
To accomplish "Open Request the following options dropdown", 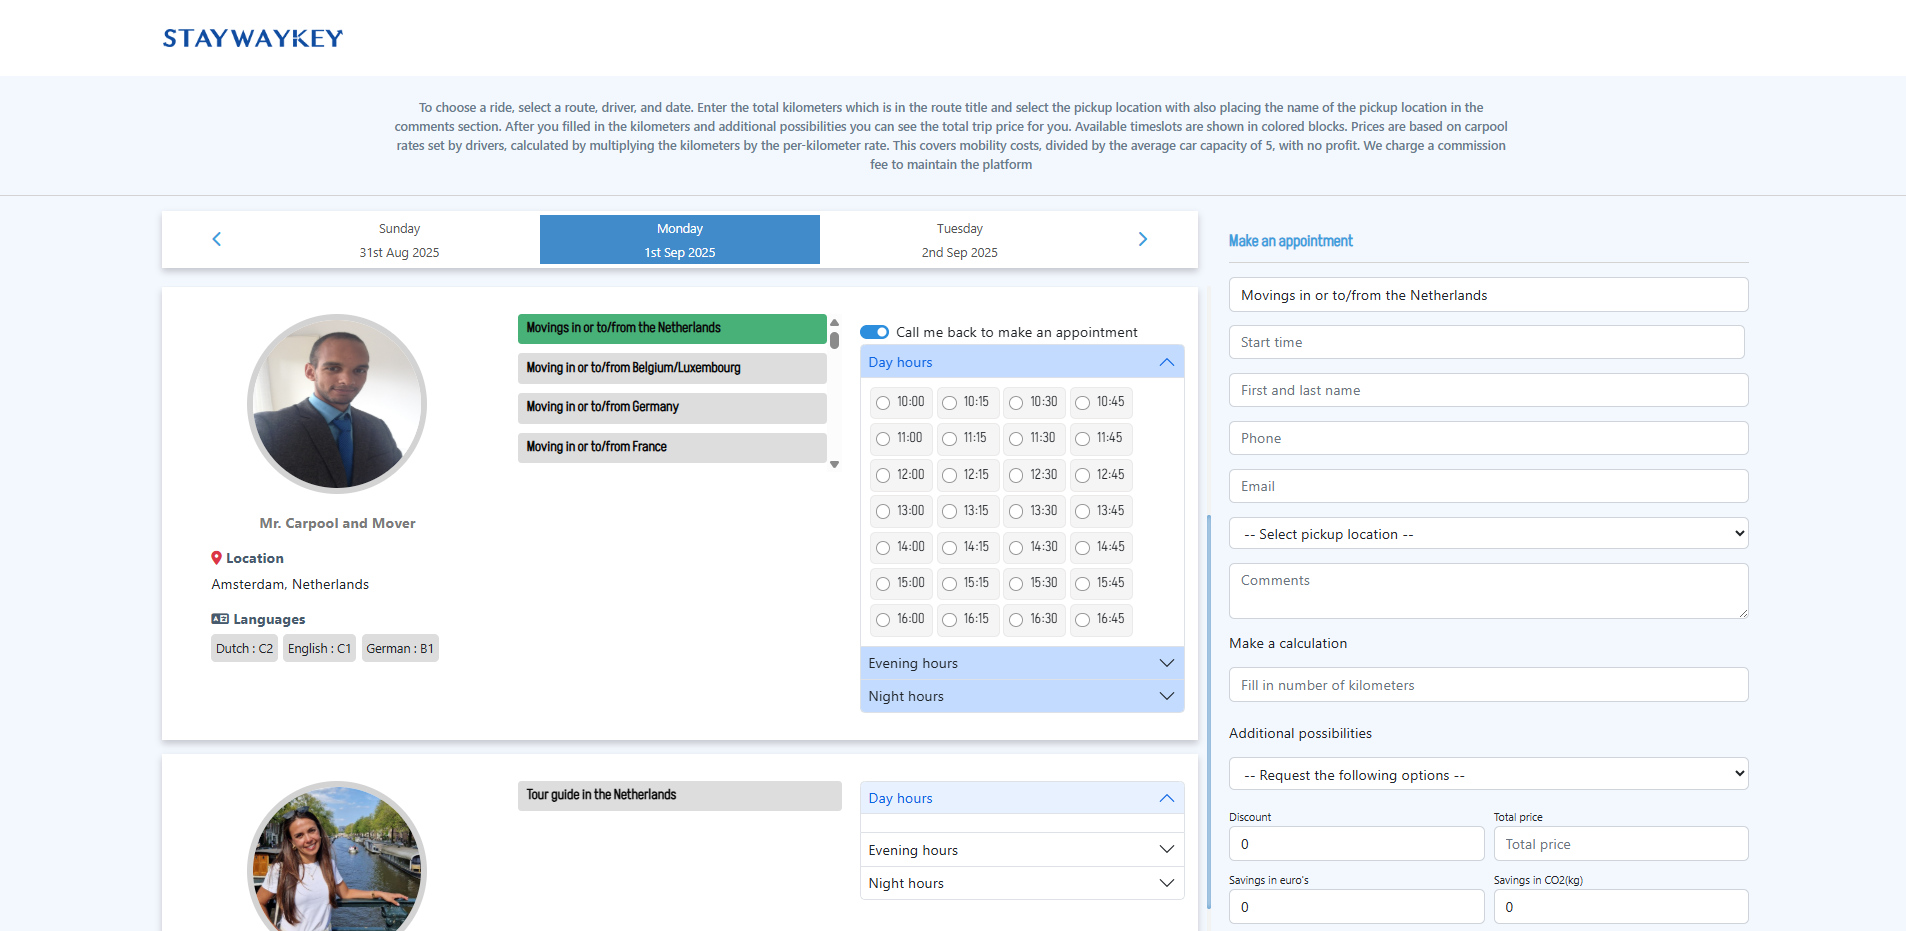I will 1488,774.
